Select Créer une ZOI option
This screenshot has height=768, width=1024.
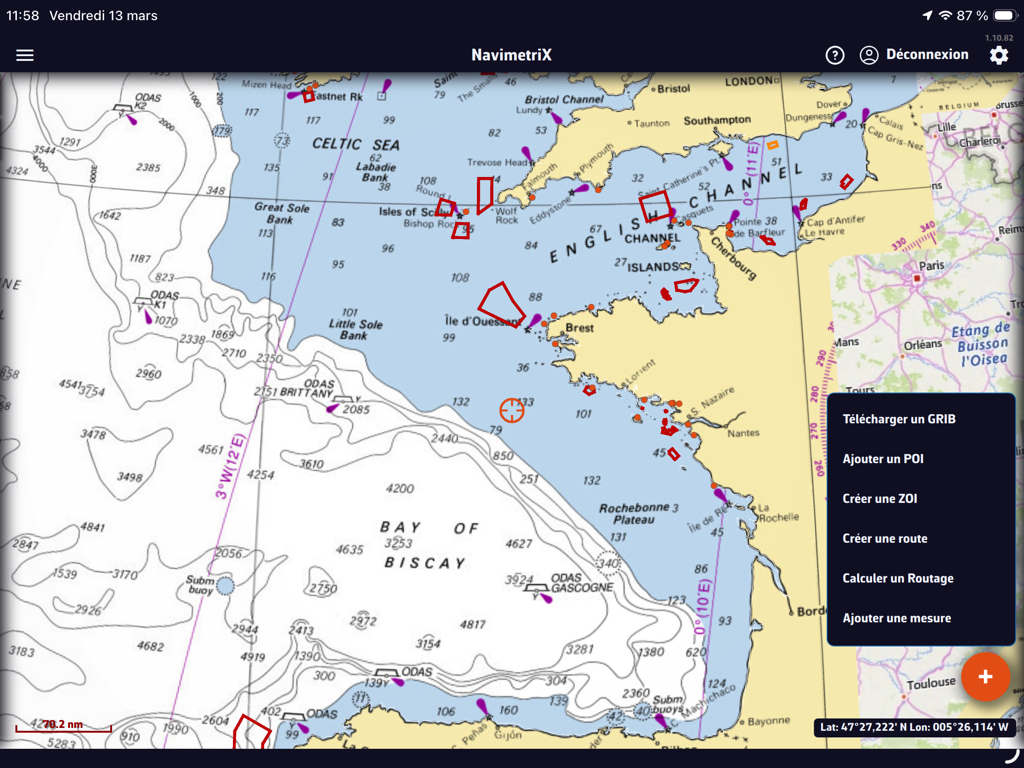click(x=880, y=499)
